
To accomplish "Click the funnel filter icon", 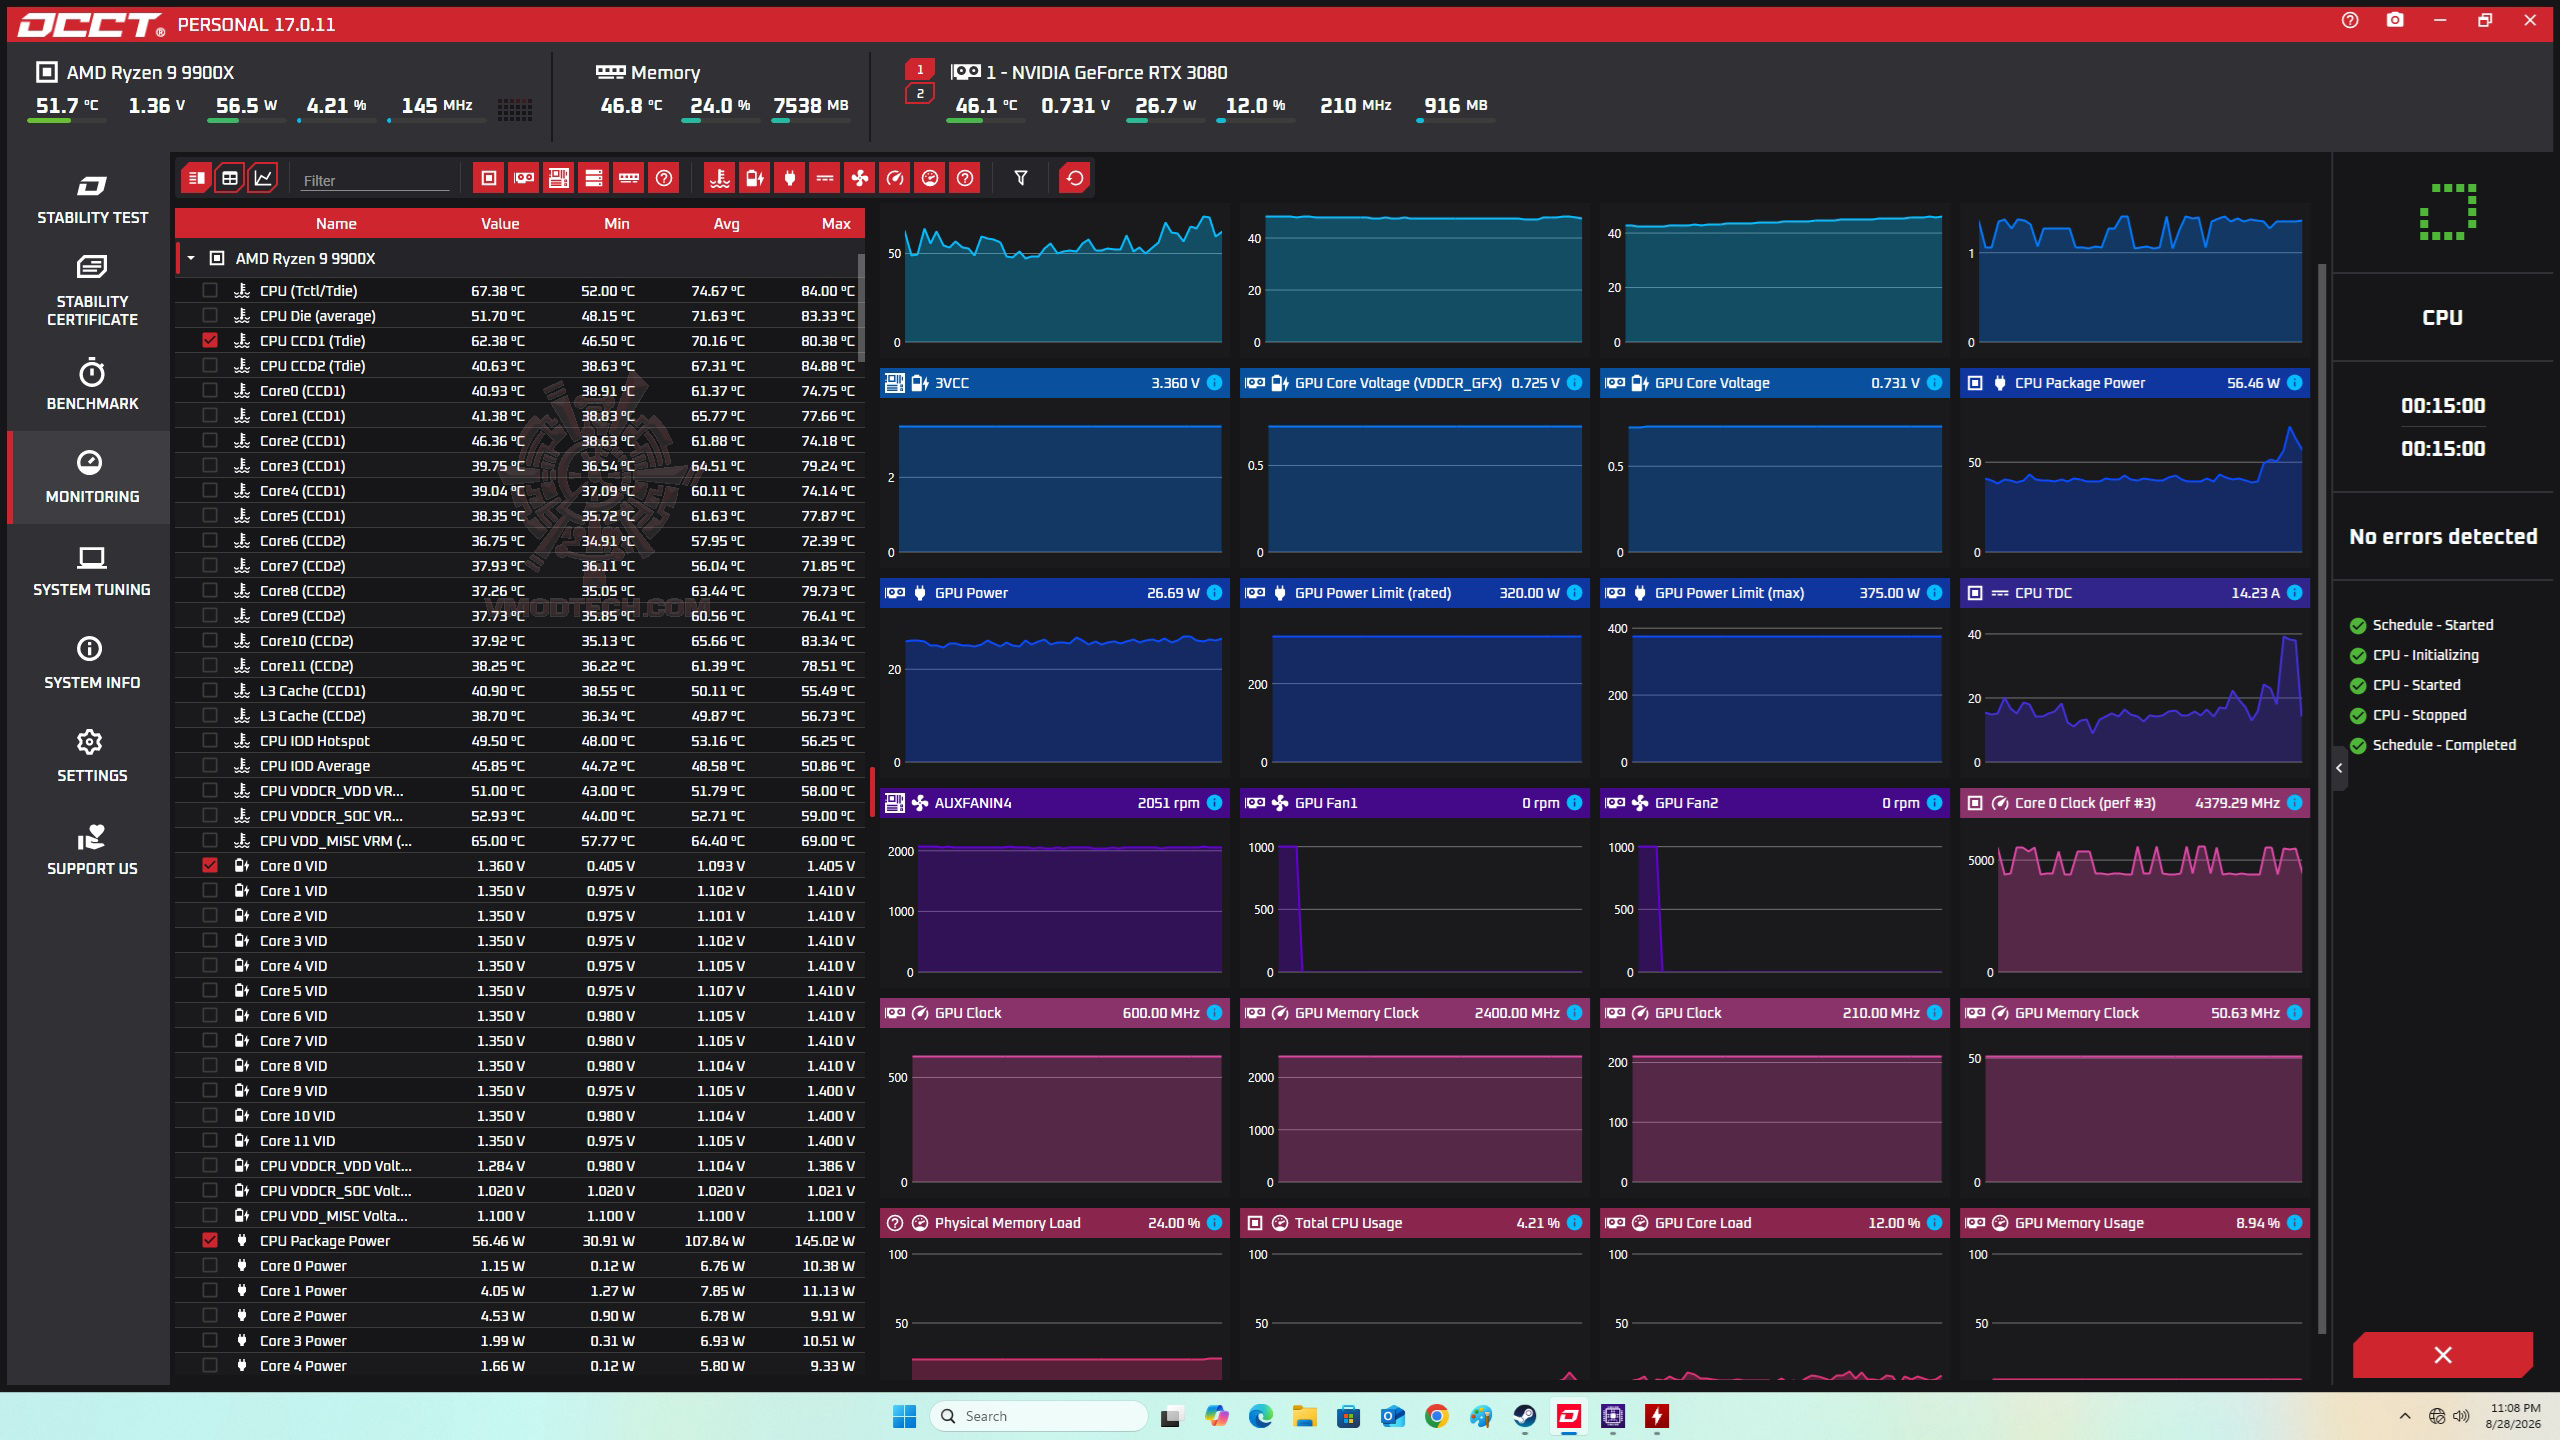I will [1021, 179].
